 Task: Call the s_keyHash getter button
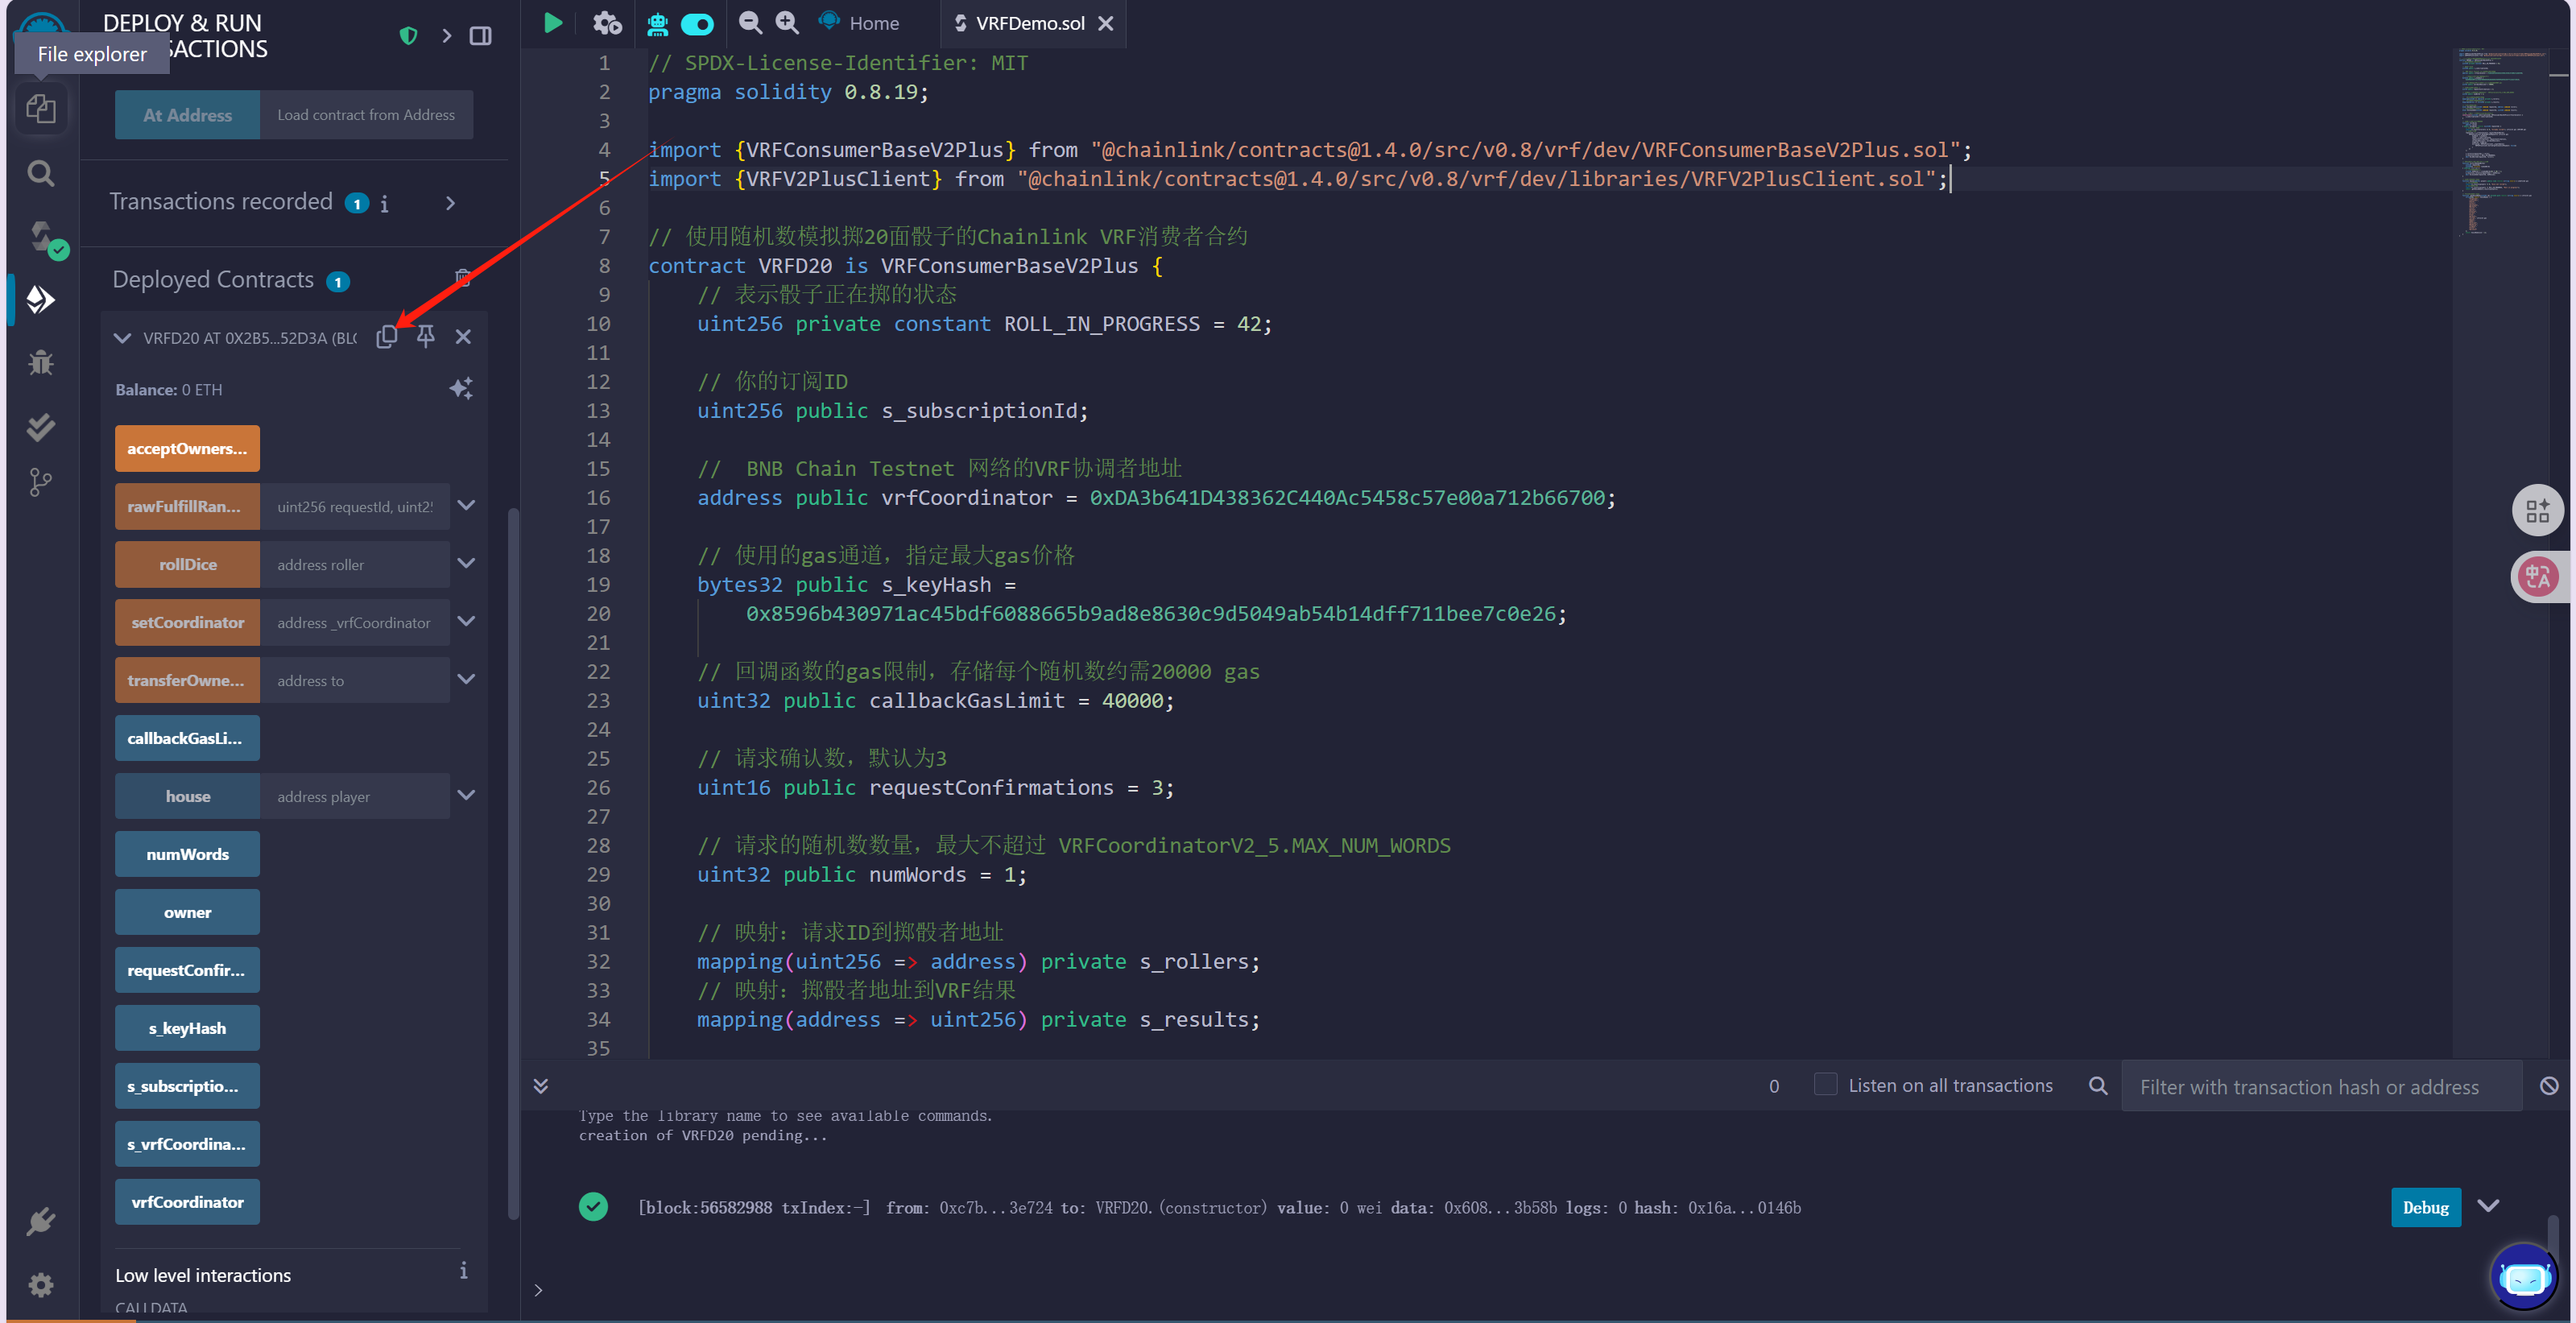[x=187, y=1028]
